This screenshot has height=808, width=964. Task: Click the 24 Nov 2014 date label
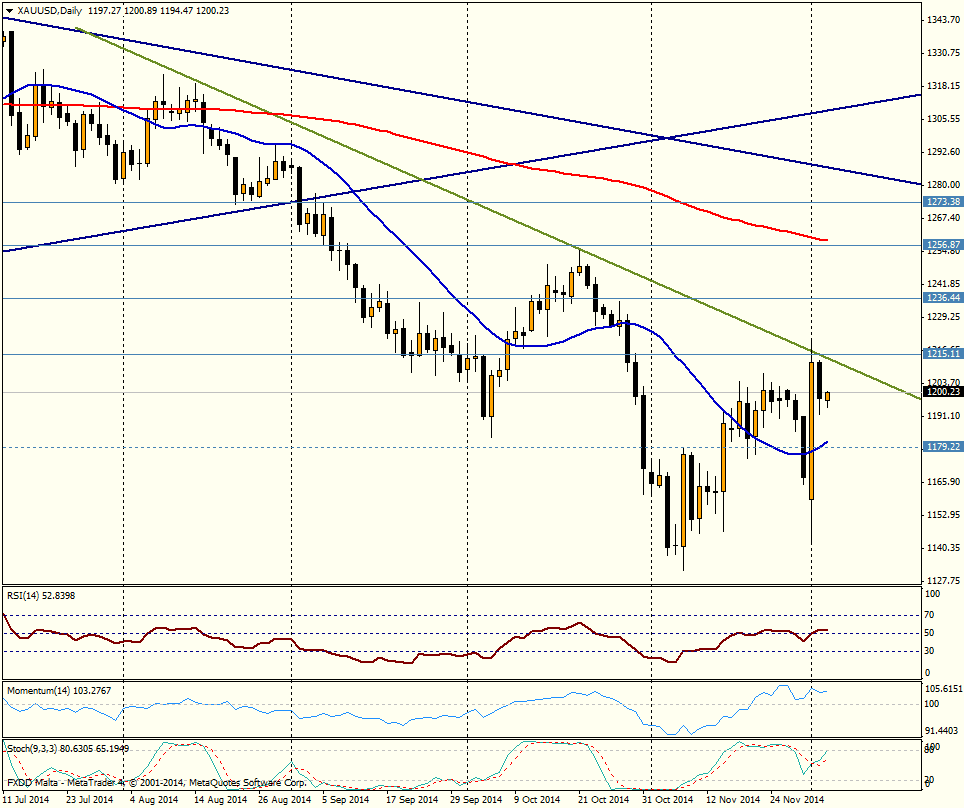tap(797, 800)
